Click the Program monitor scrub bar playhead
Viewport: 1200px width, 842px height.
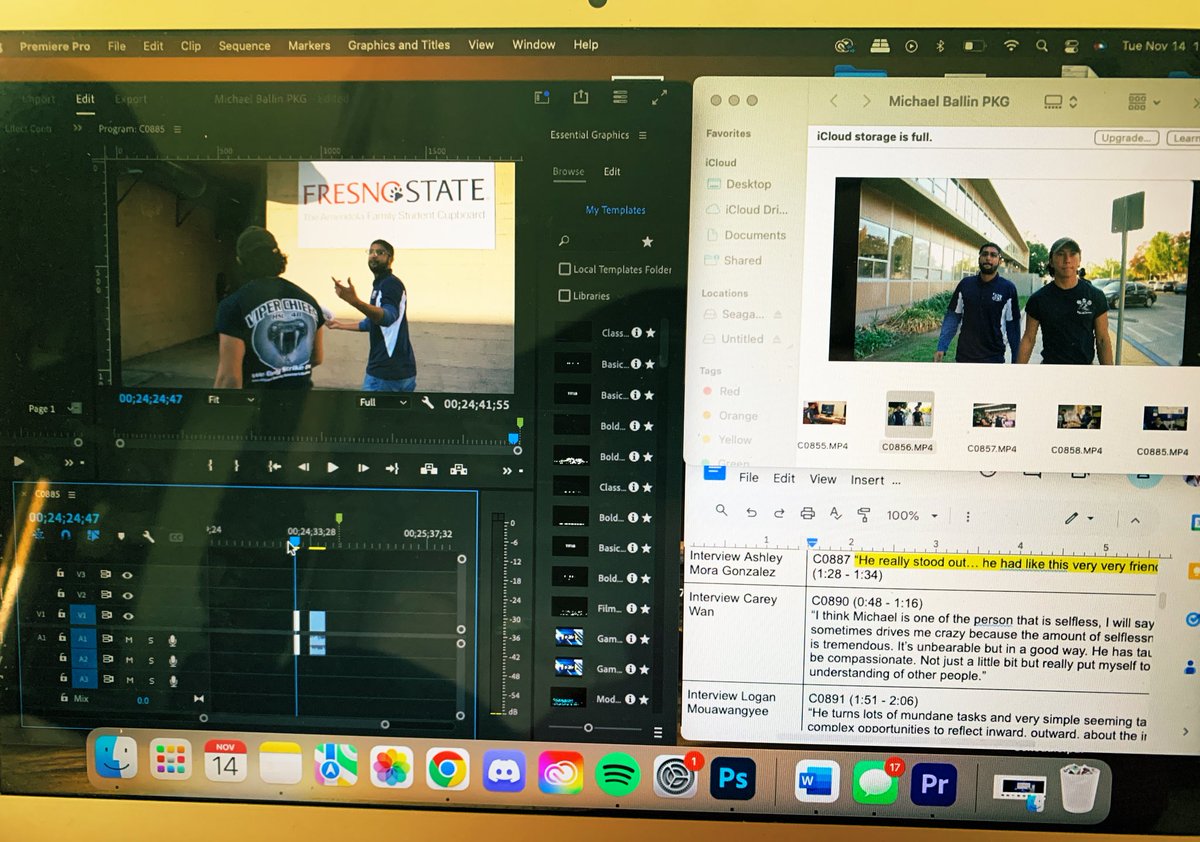coord(514,438)
